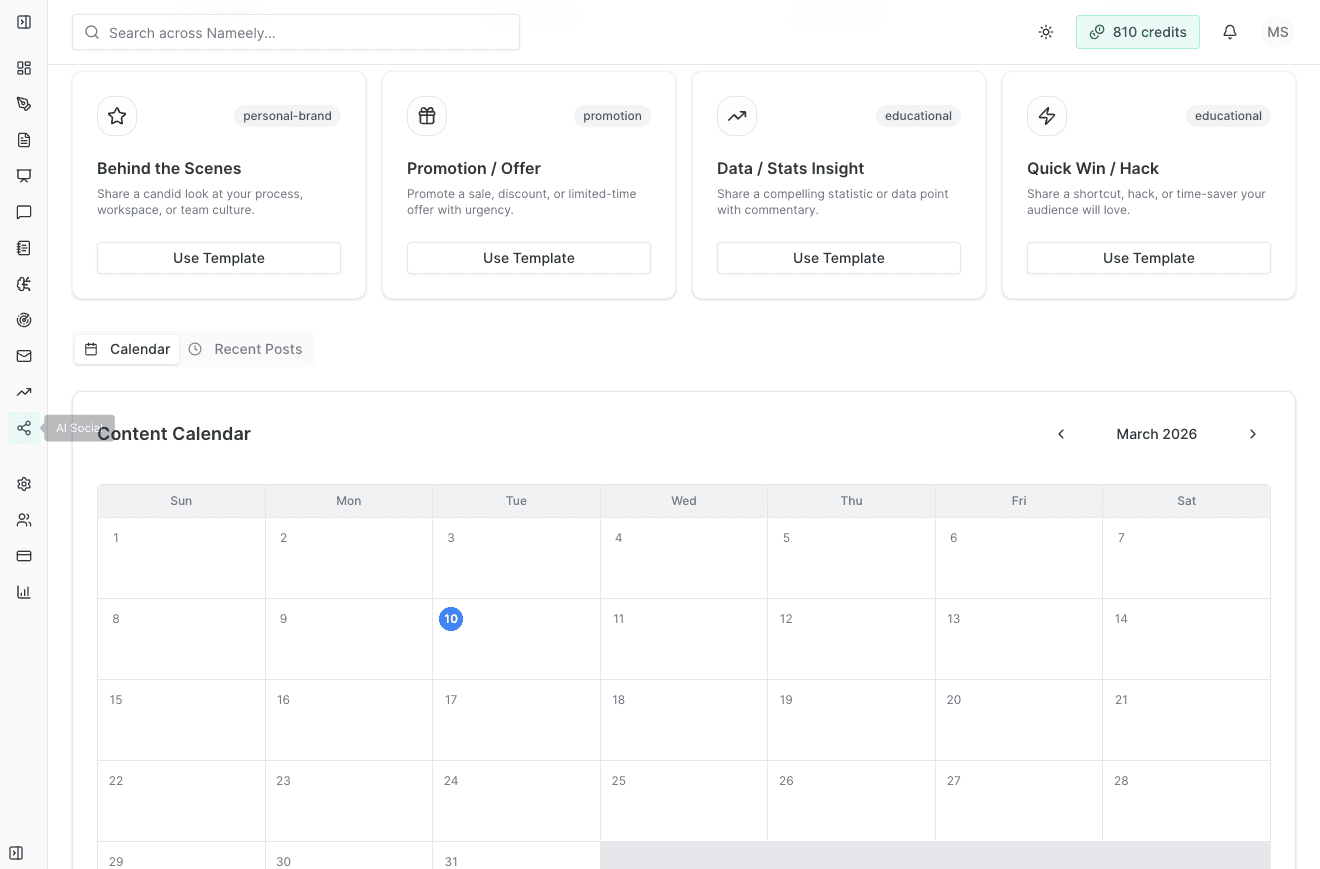Click the Search across Nameely field

coord(295,31)
